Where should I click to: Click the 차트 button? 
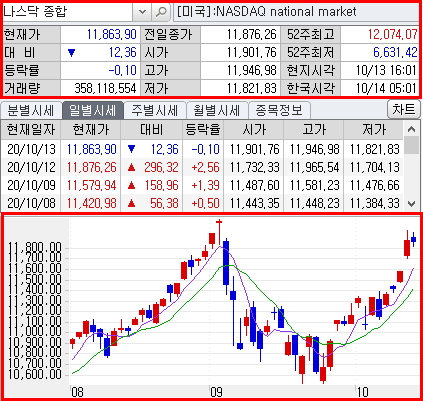pyautogui.click(x=404, y=109)
